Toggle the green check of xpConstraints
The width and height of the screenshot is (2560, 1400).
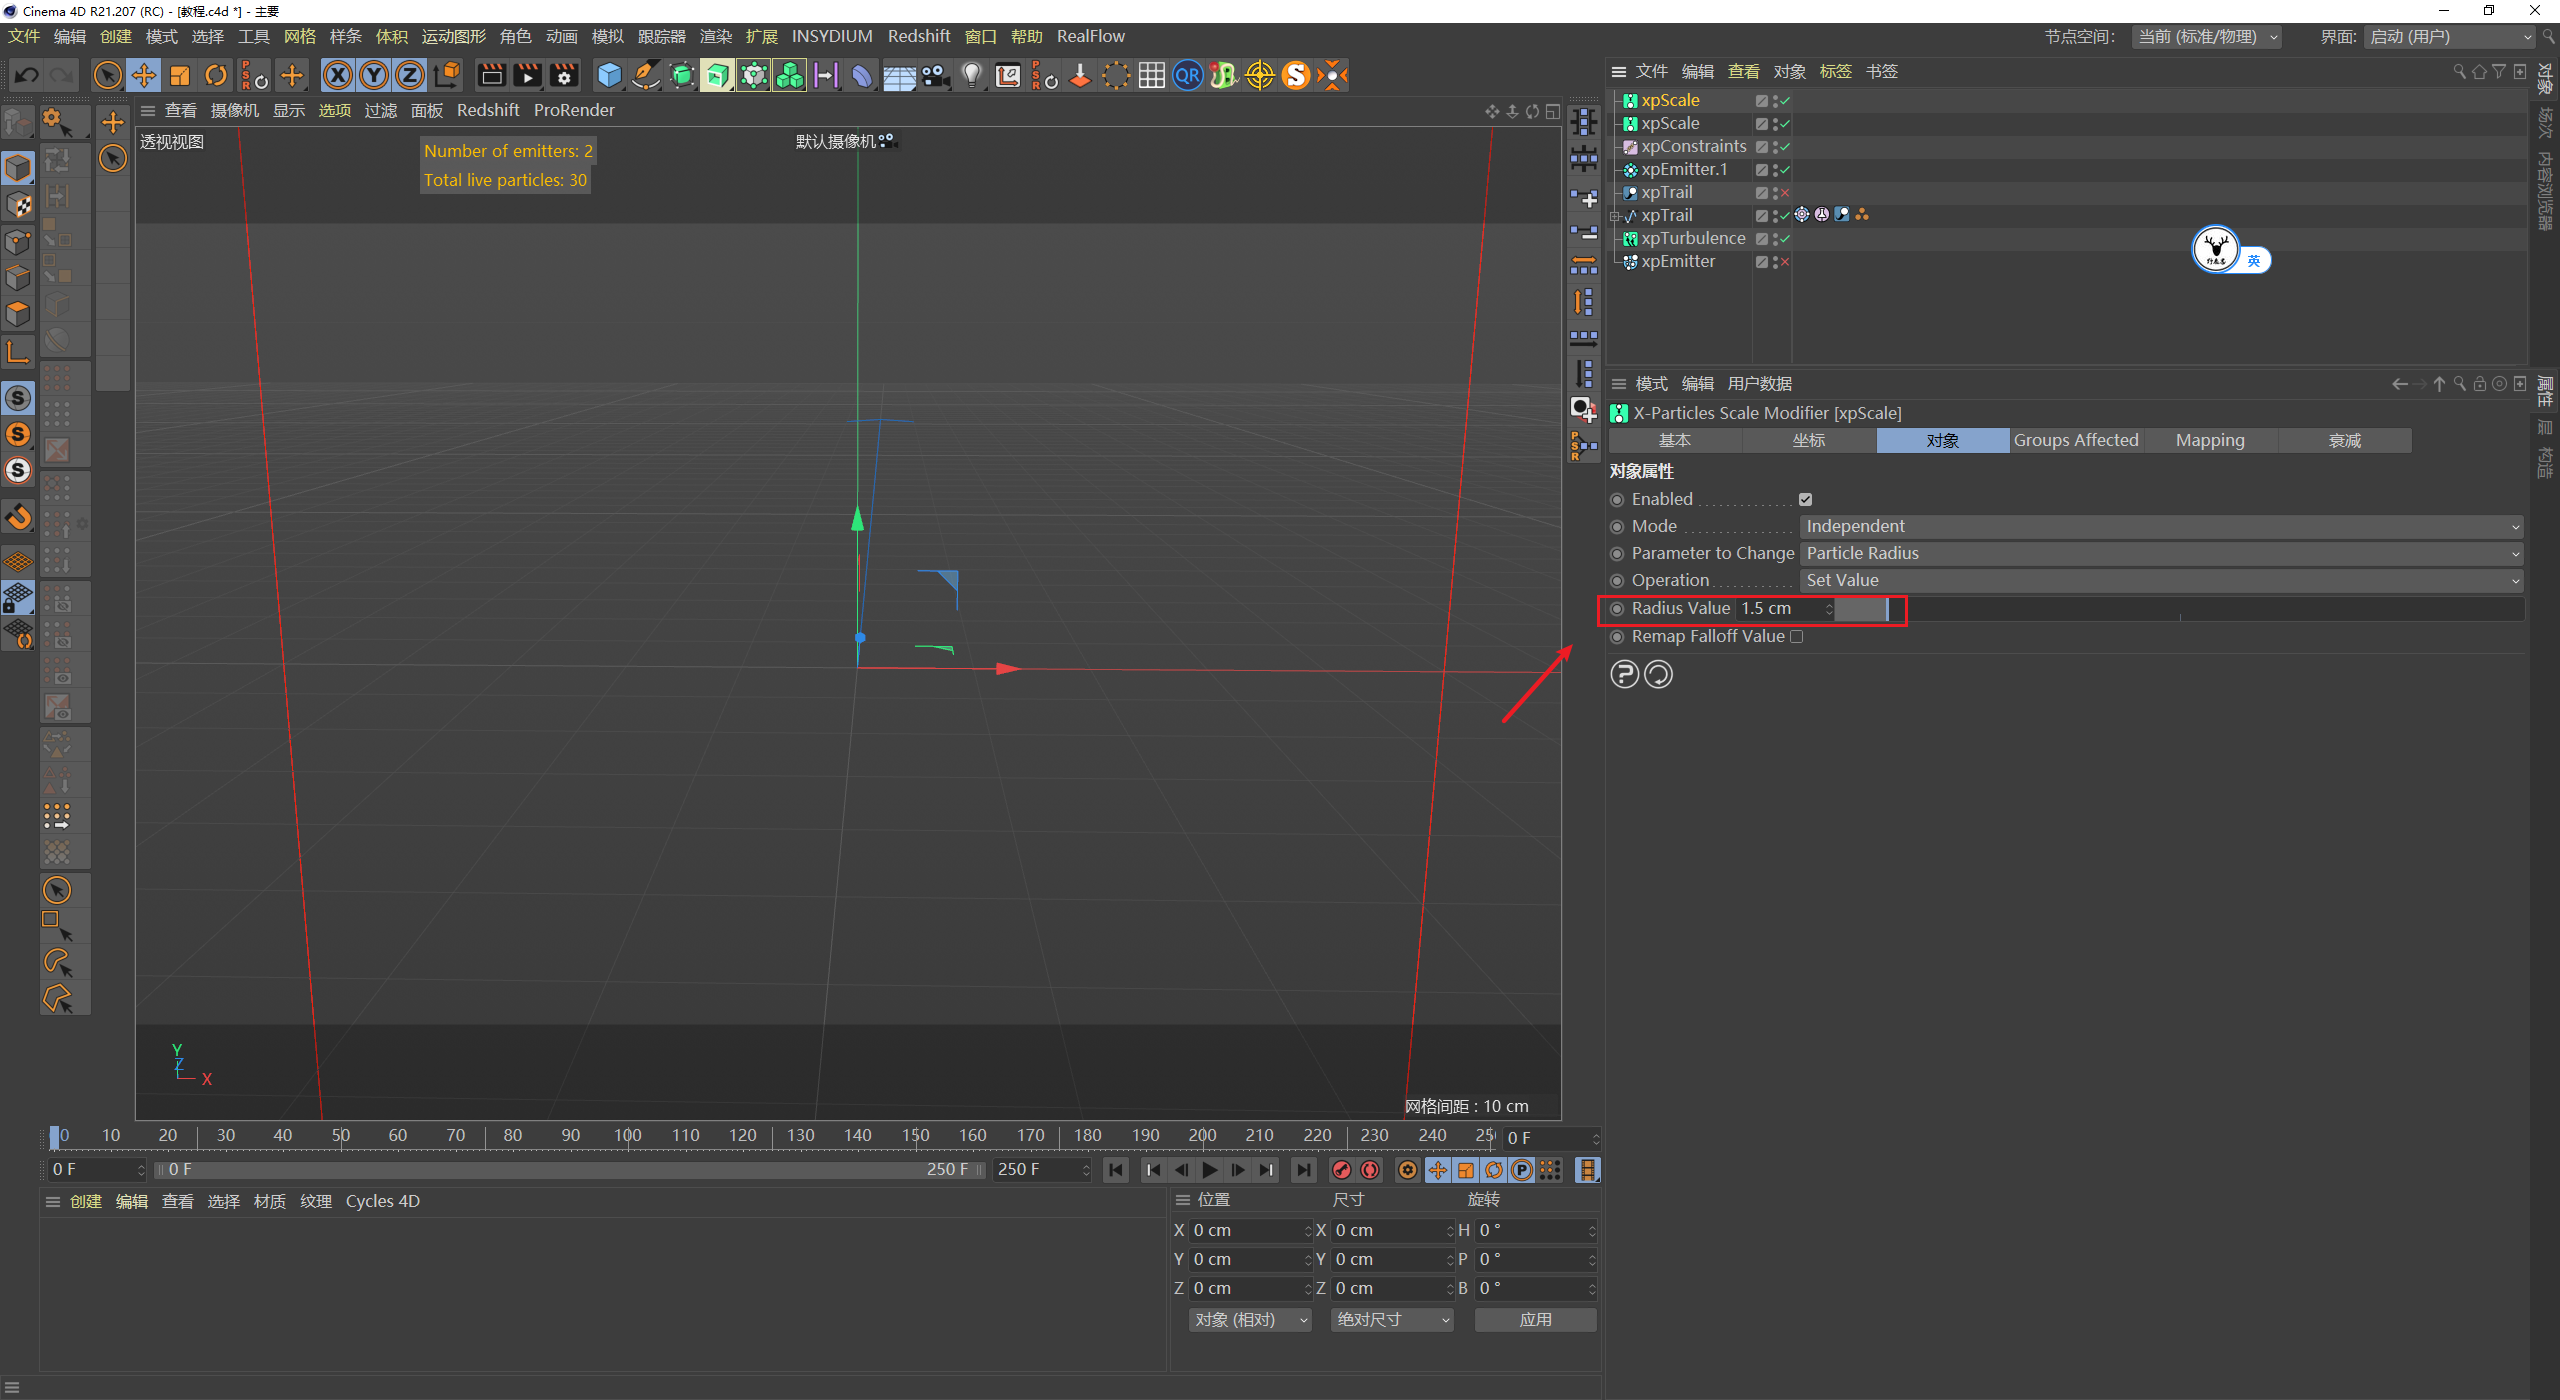(1785, 147)
